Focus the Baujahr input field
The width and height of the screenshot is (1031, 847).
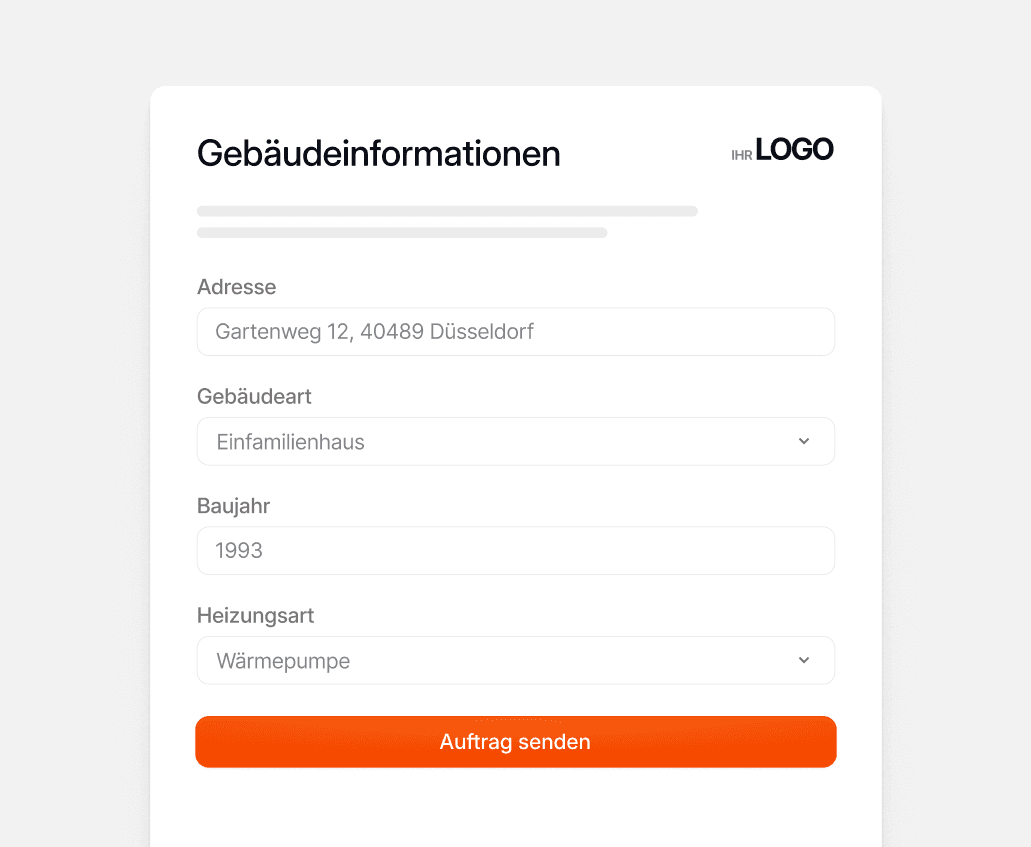click(516, 550)
